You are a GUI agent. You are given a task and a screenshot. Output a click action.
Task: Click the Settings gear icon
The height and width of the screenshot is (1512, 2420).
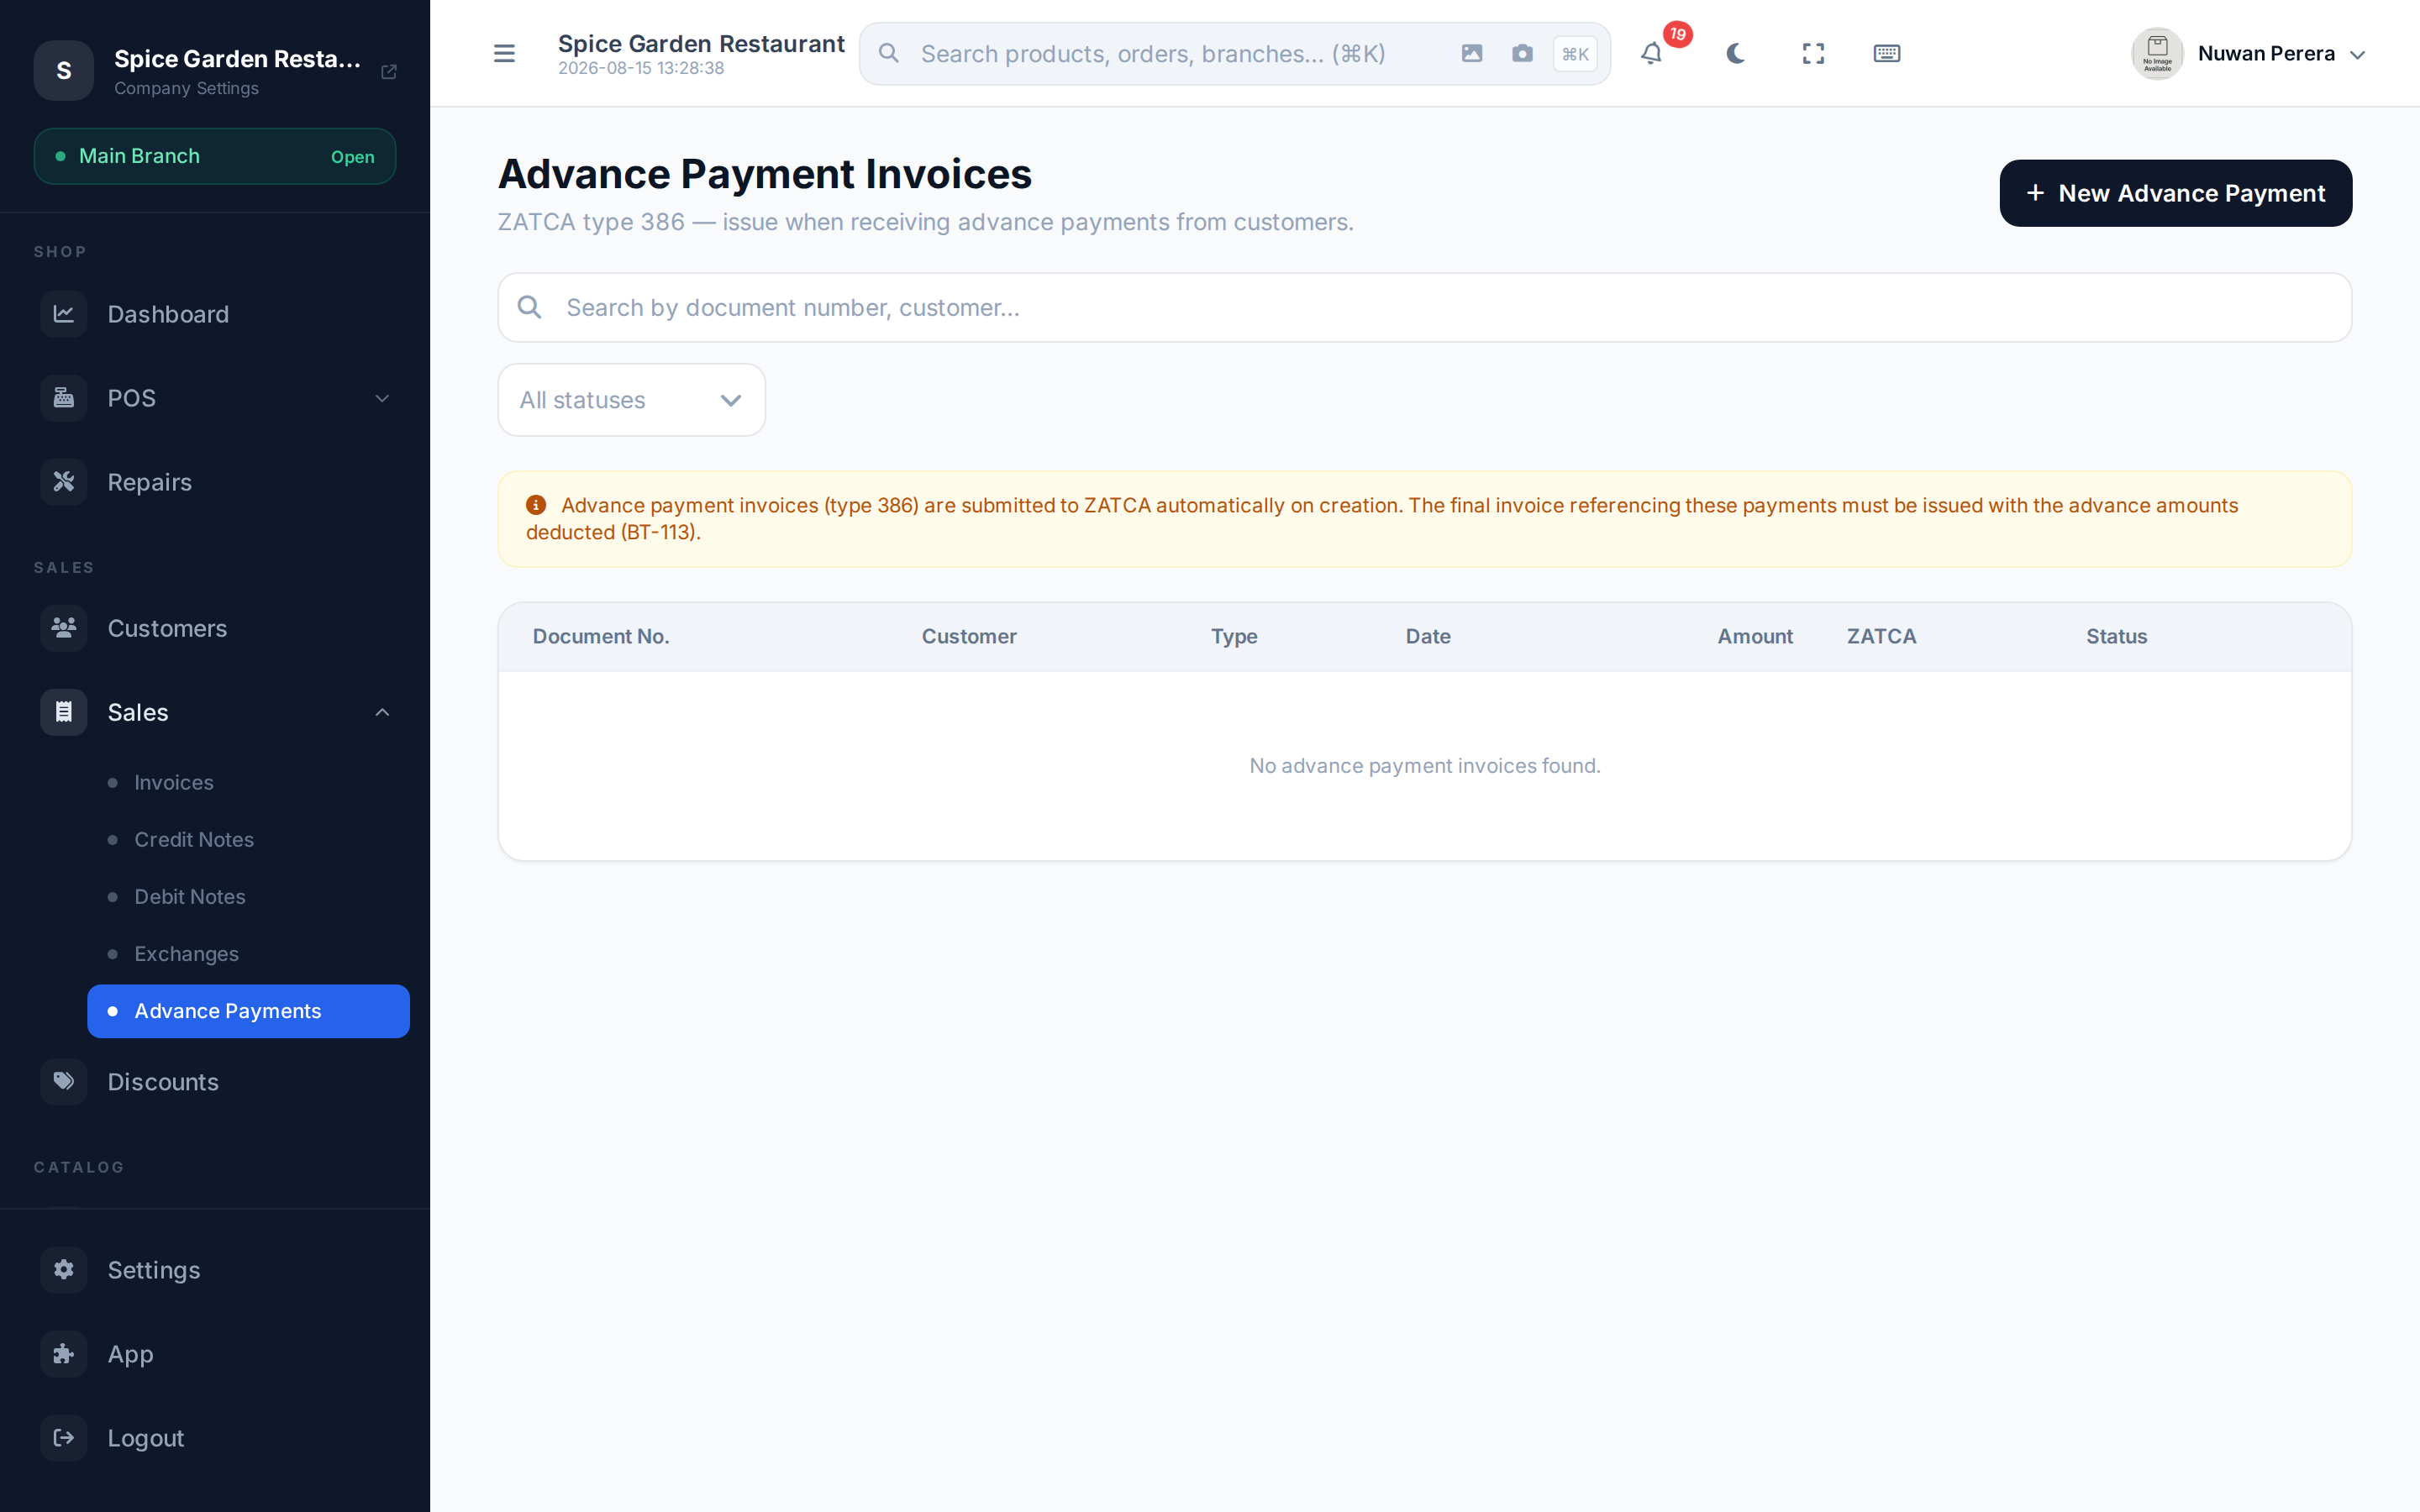click(64, 1269)
